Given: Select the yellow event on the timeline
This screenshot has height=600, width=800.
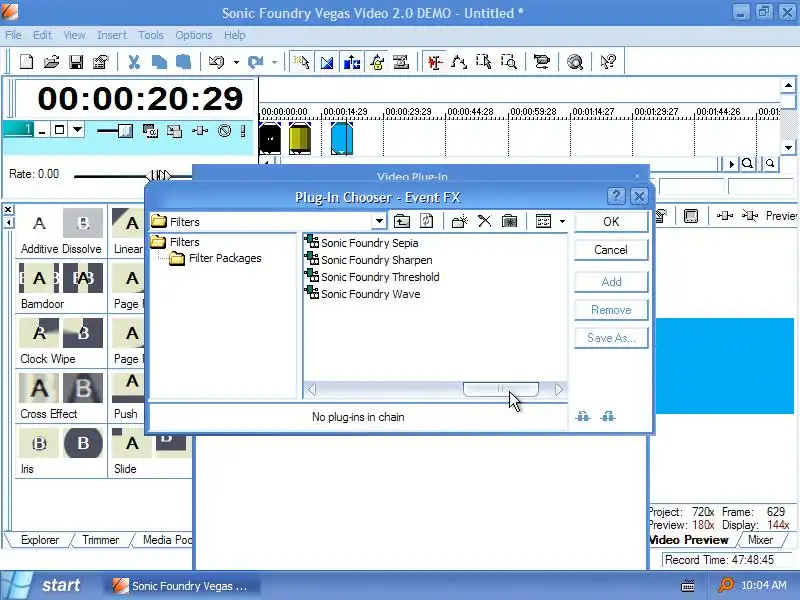Looking at the screenshot, I should pos(300,138).
